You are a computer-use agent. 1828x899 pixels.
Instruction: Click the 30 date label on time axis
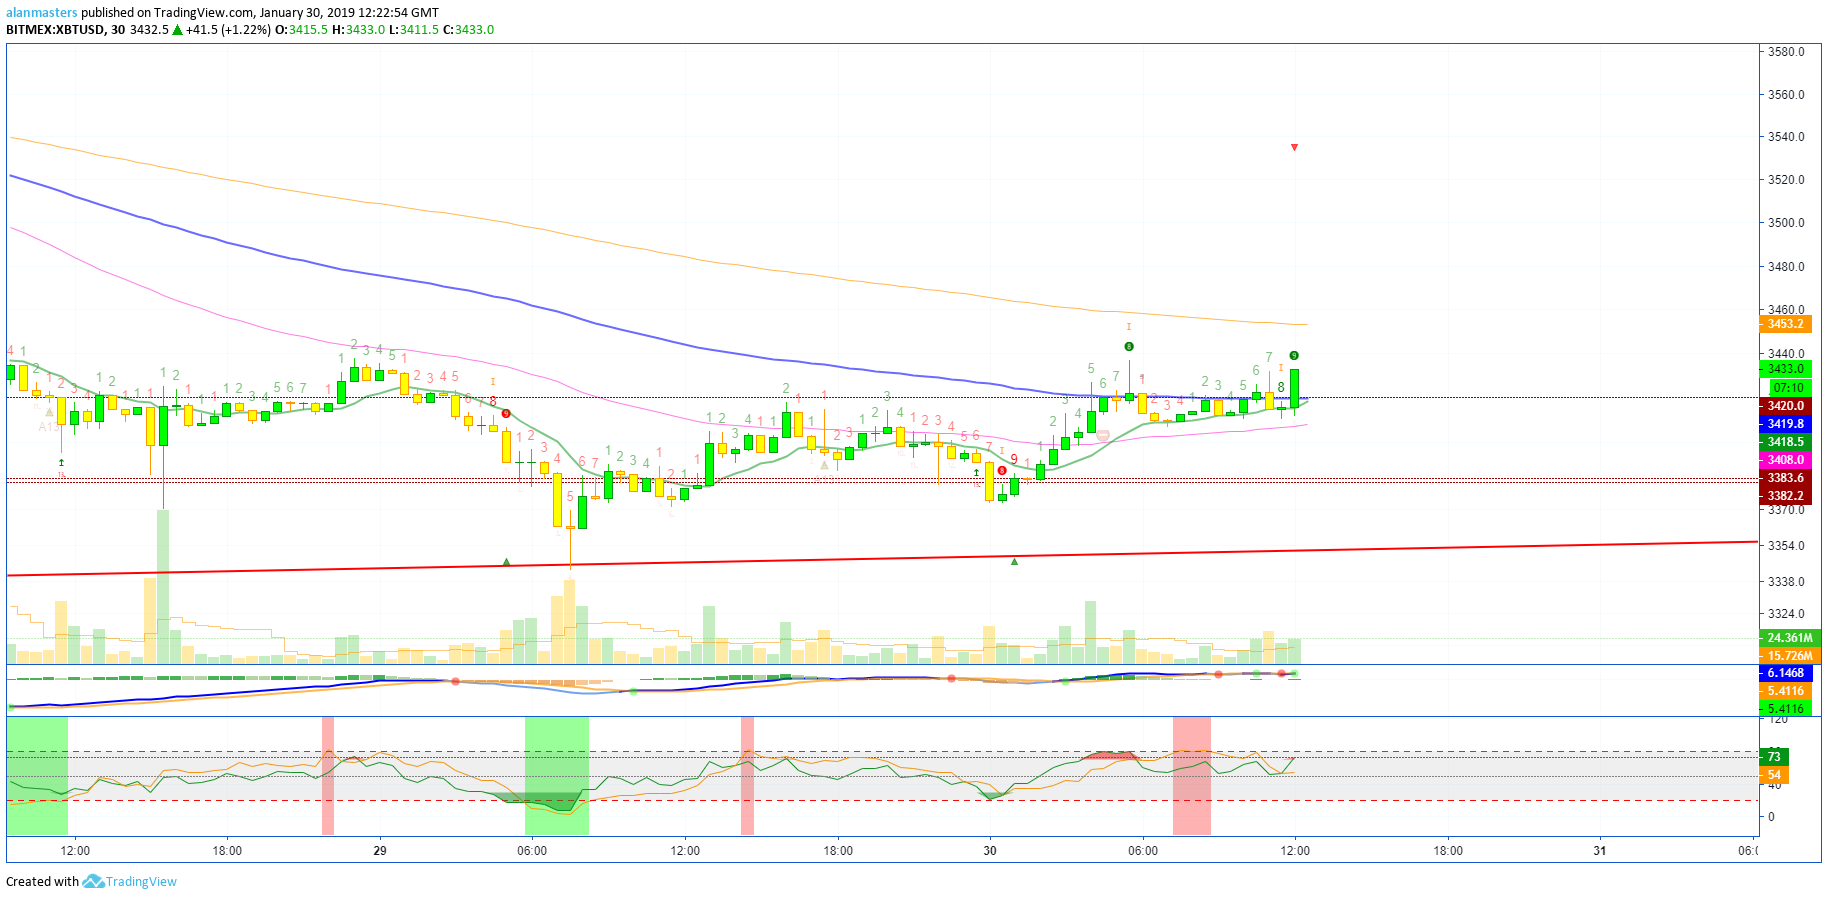pos(990,851)
